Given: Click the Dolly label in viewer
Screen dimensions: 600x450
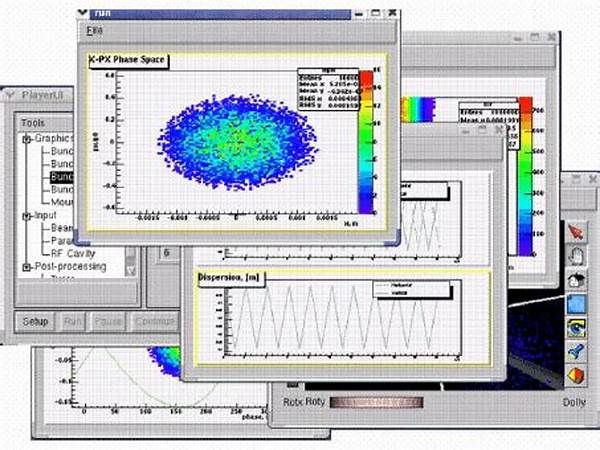Looking at the screenshot, I should (x=574, y=403).
